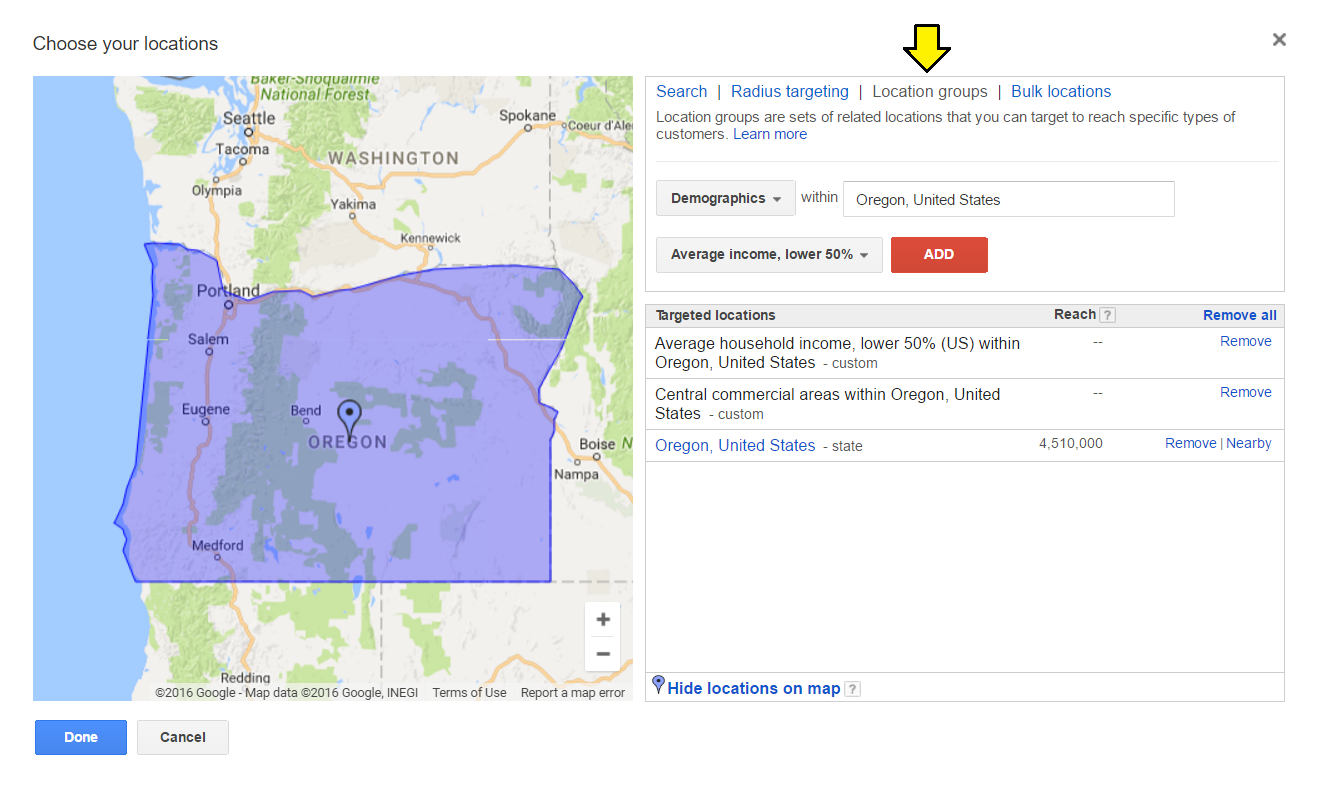Open the Bulk locations tab
The width and height of the screenshot is (1318, 788).
point(1061,91)
